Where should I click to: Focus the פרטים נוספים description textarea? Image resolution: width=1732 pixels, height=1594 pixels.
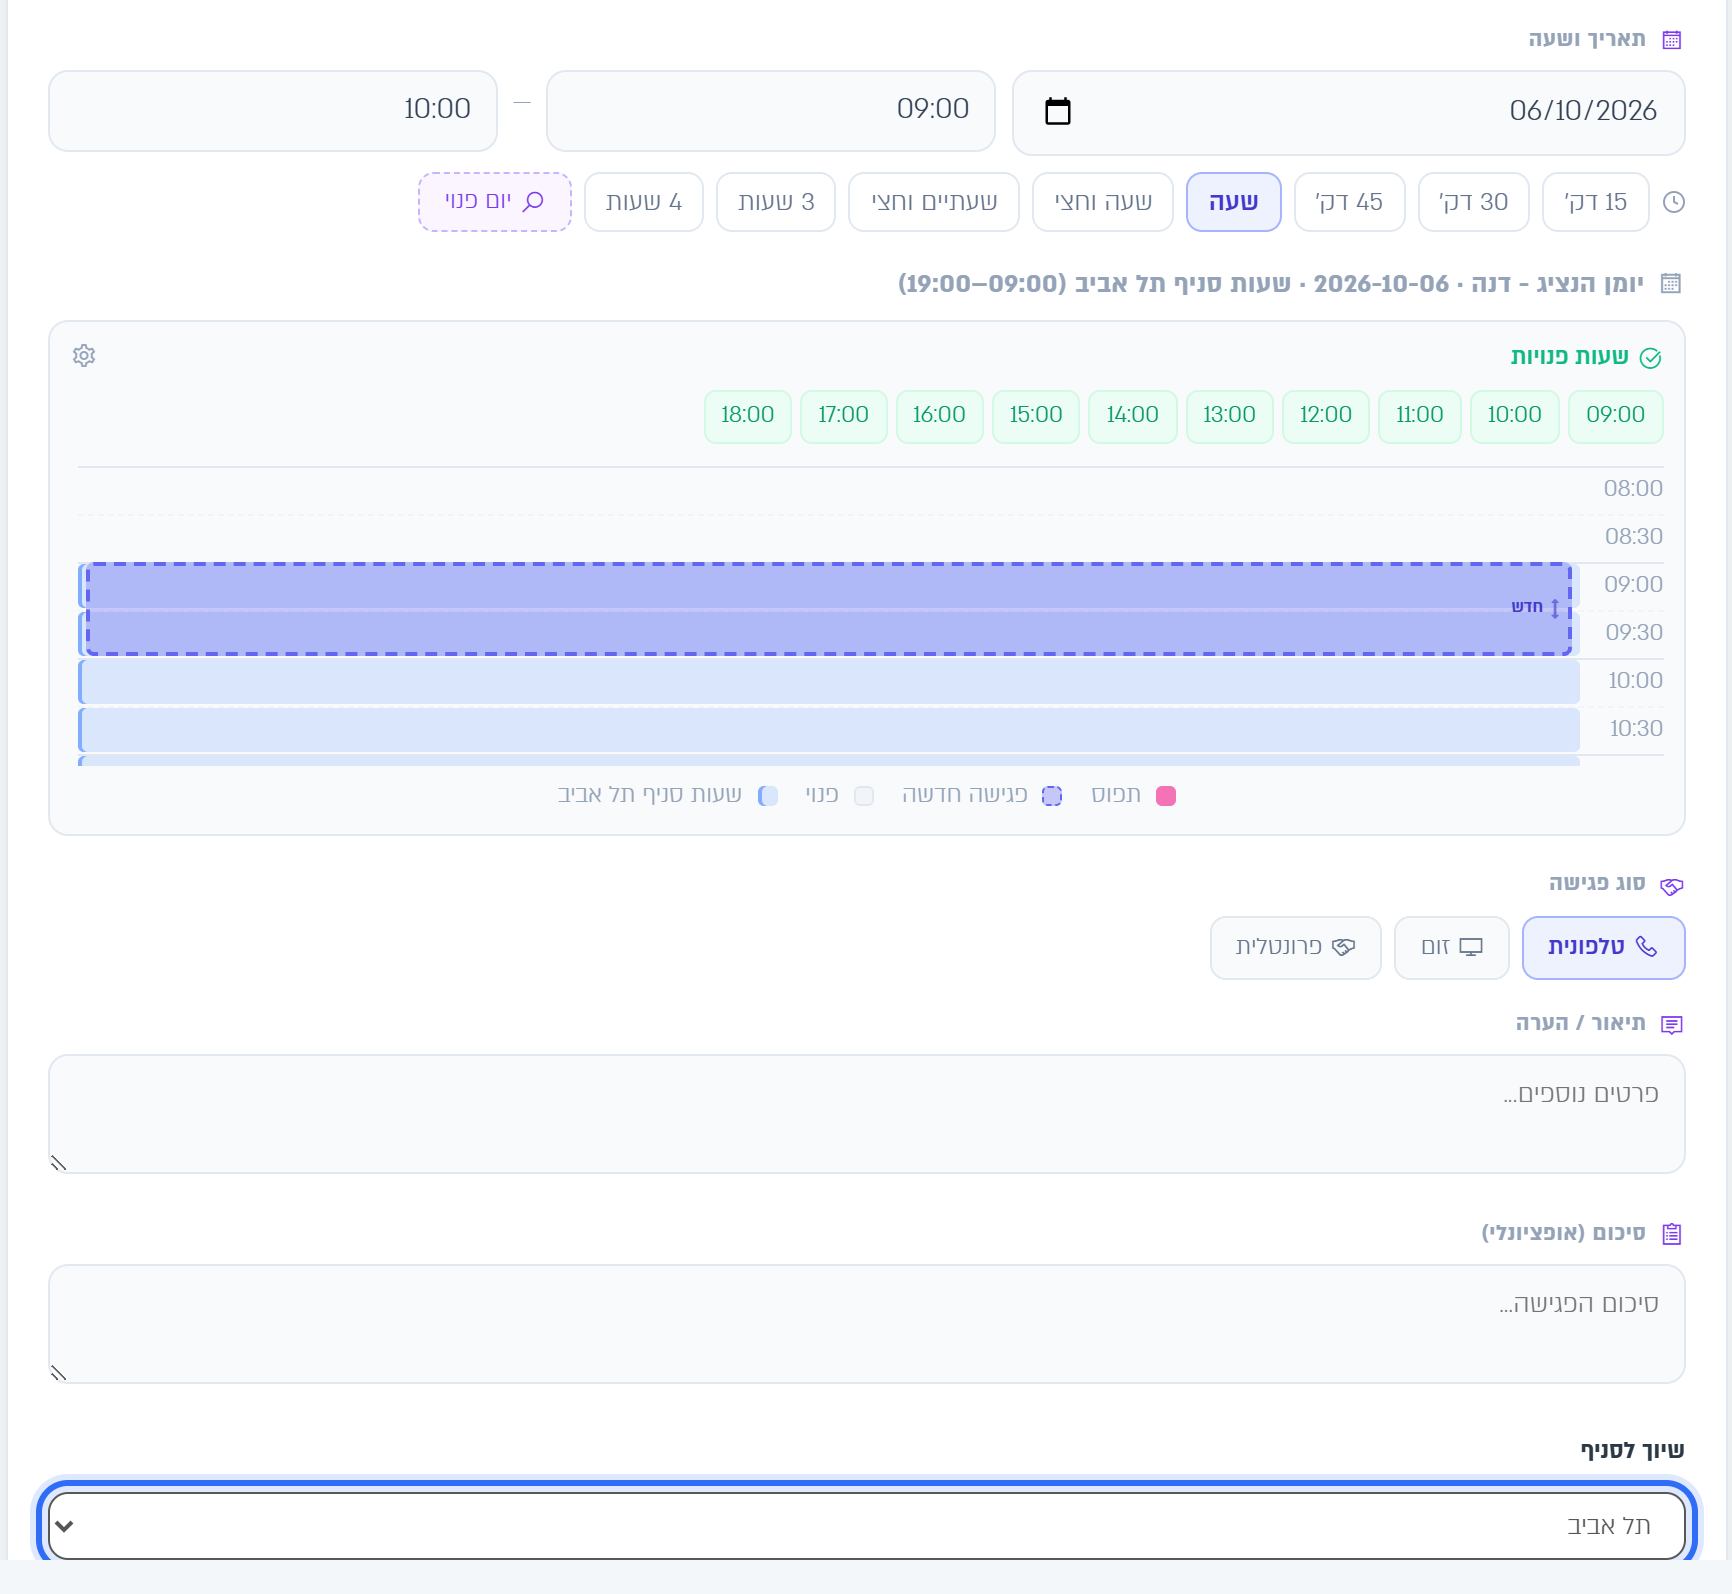867,1114
